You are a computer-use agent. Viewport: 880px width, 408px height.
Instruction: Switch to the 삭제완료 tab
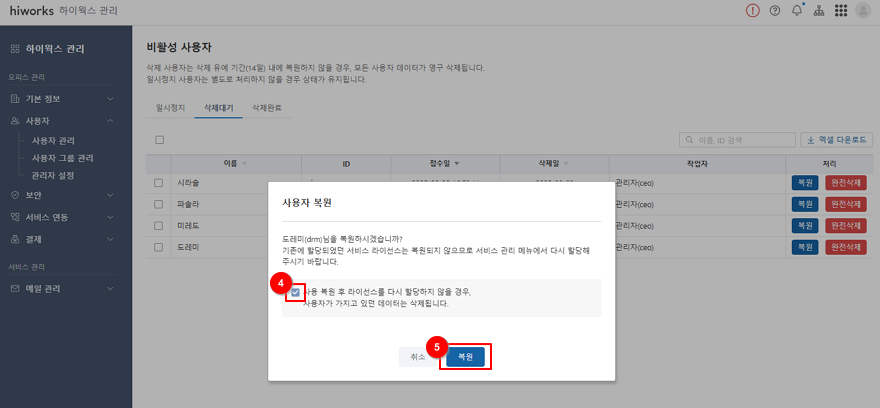pyautogui.click(x=267, y=107)
